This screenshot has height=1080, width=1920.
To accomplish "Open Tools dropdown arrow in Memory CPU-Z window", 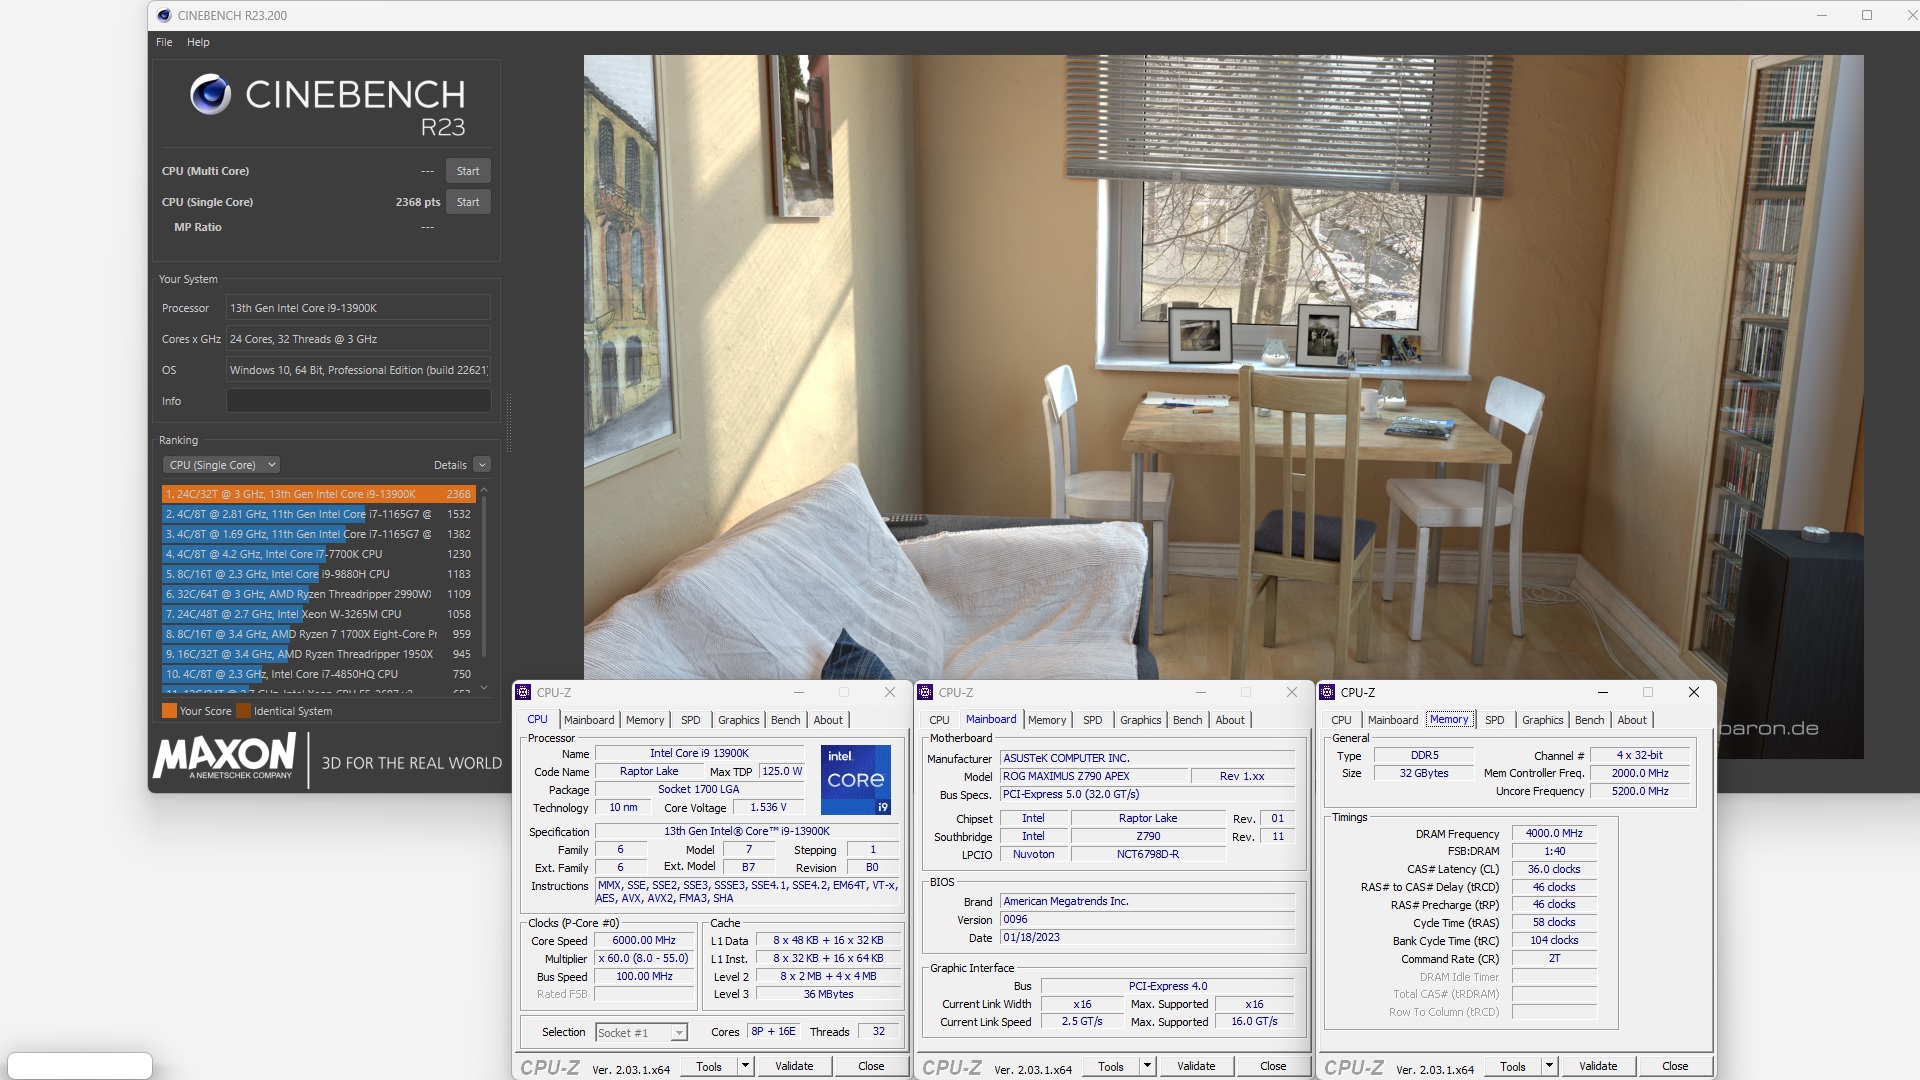I will [1549, 1067].
